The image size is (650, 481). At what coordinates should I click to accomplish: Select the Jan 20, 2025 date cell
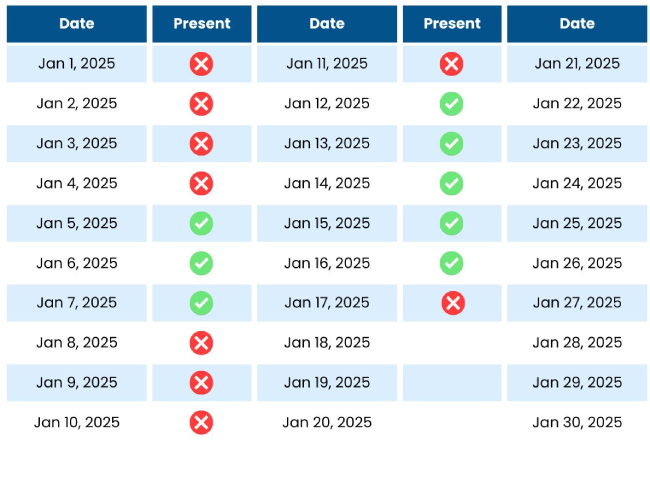[327, 422]
